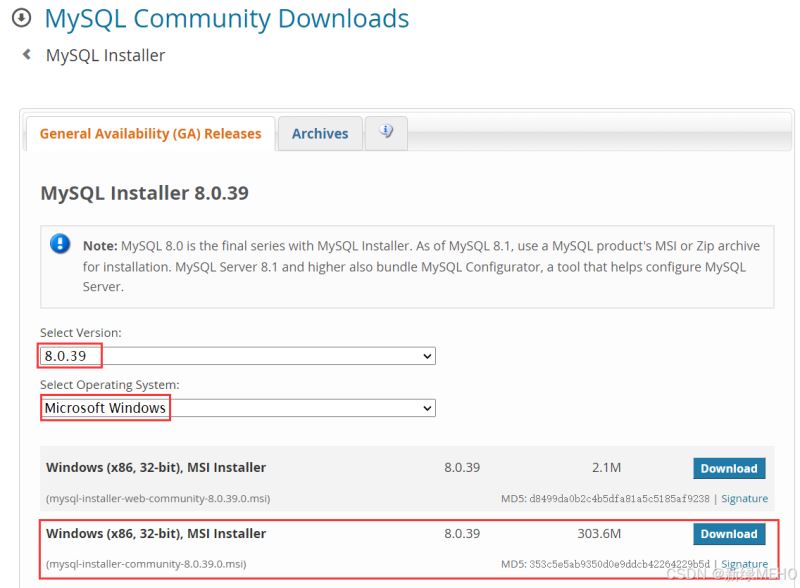Click the blue note alert icon
Viewport: 800px width, 588px height.
point(60,243)
